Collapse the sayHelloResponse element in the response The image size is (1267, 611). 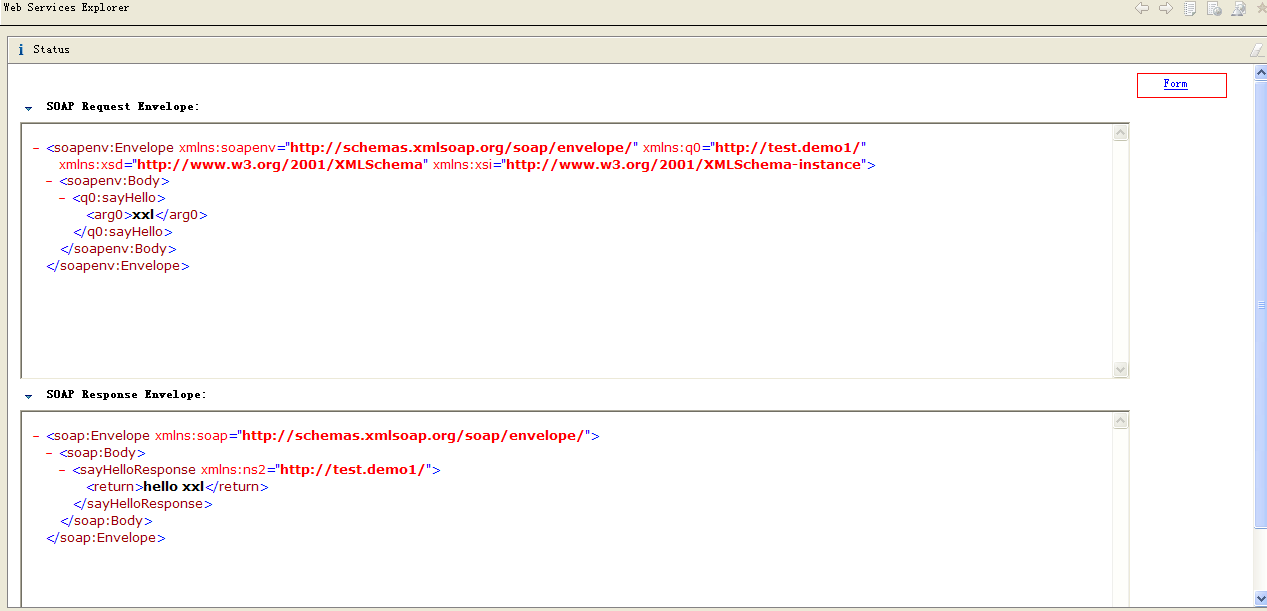tap(62, 469)
